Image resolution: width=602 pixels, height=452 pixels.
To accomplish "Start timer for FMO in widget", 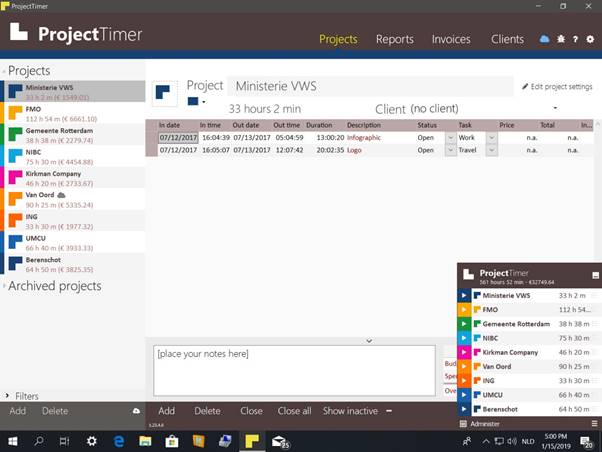I will [464, 310].
